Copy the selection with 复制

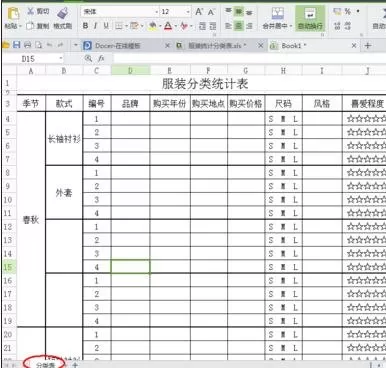(x=38, y=26)
